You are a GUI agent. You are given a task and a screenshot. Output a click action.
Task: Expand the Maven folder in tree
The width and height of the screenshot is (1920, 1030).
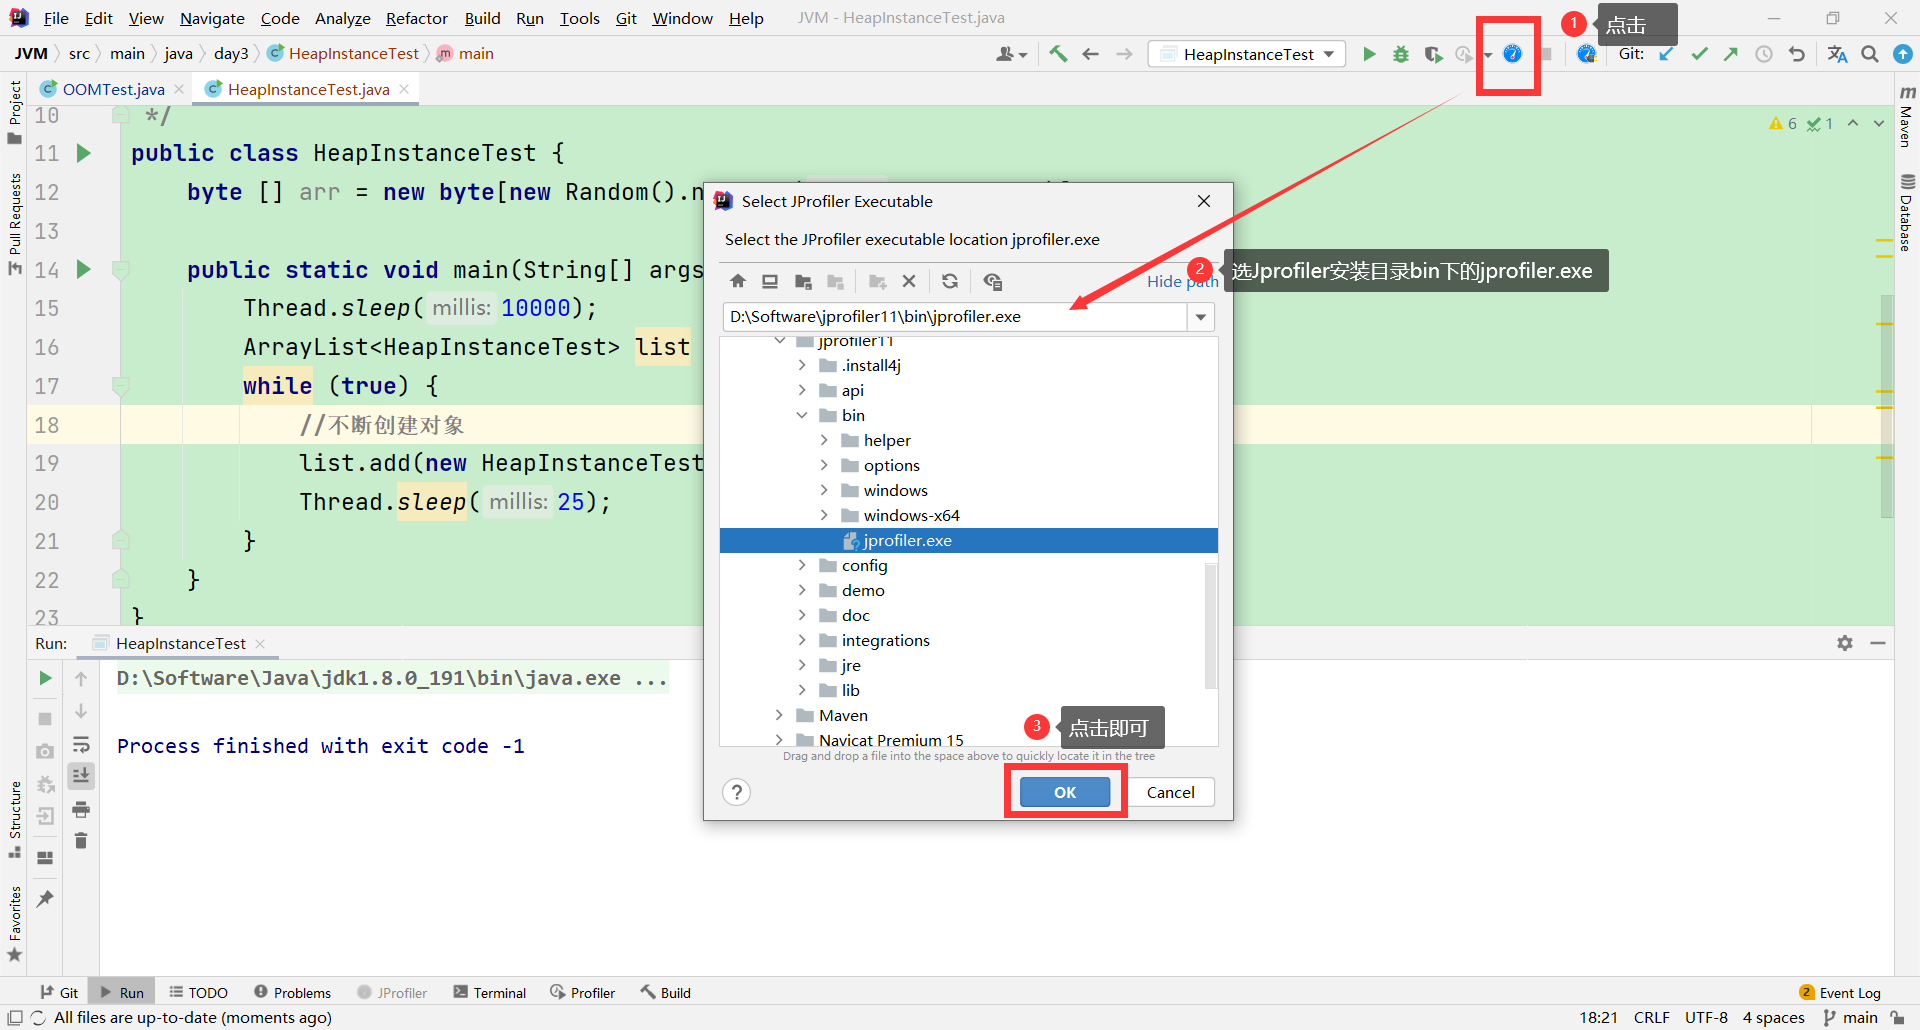[x=779, y=715]
